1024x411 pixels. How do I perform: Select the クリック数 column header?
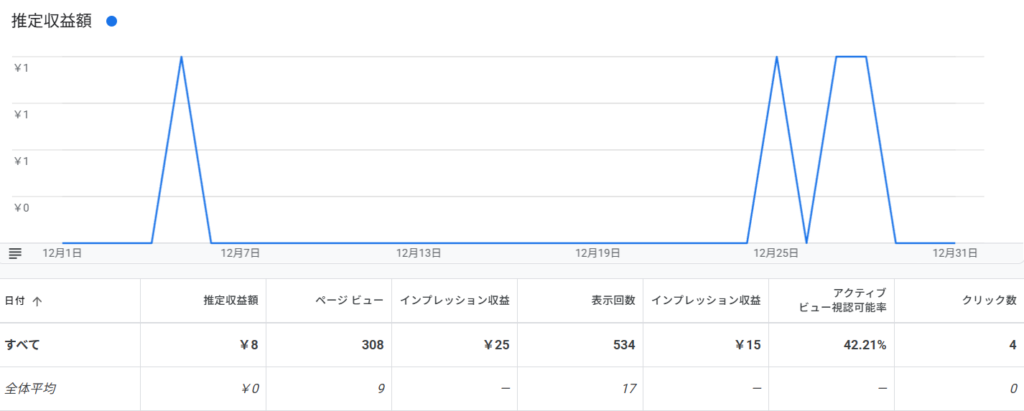point(988,300)
